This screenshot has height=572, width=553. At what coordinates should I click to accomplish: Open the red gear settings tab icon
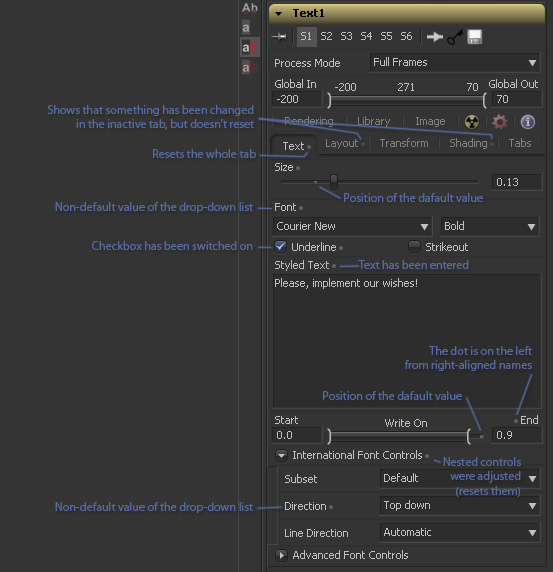pos(499,122)
